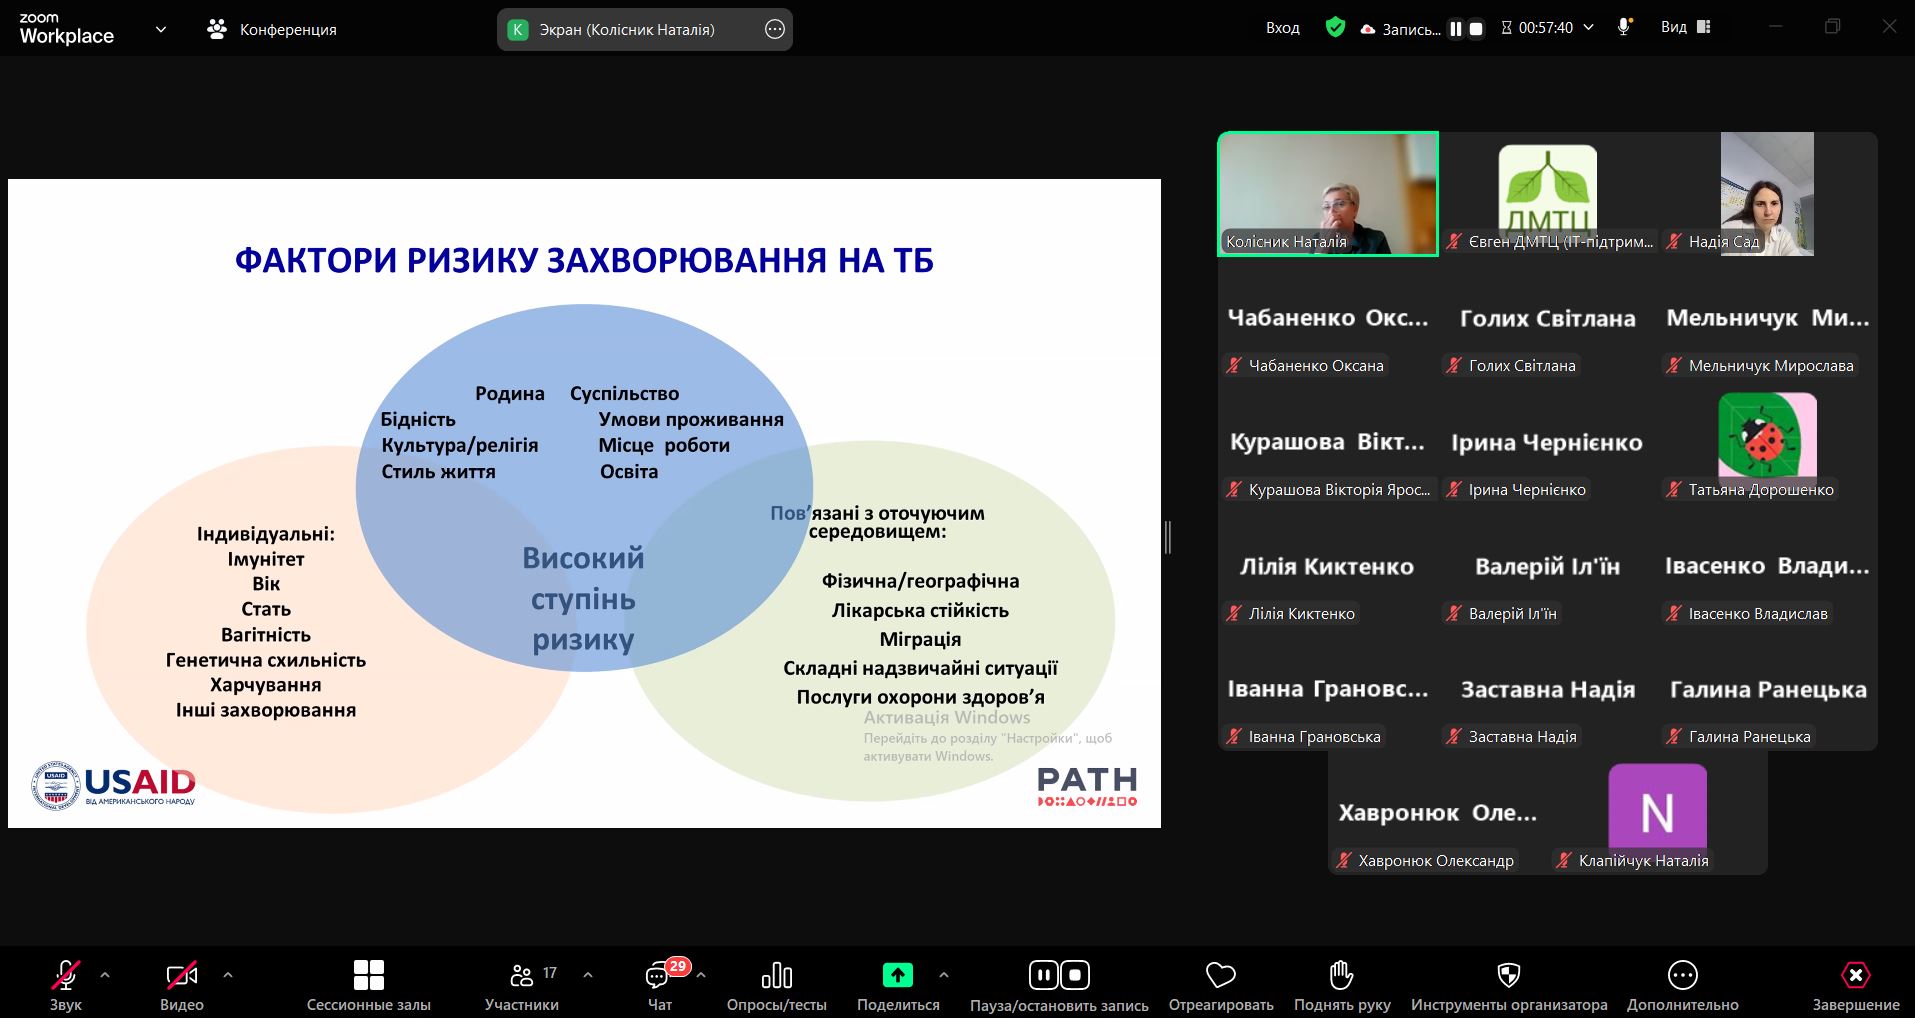Select Надія Сад video thumbnail
The image size is (1915, 1018).
[1766, 194]
